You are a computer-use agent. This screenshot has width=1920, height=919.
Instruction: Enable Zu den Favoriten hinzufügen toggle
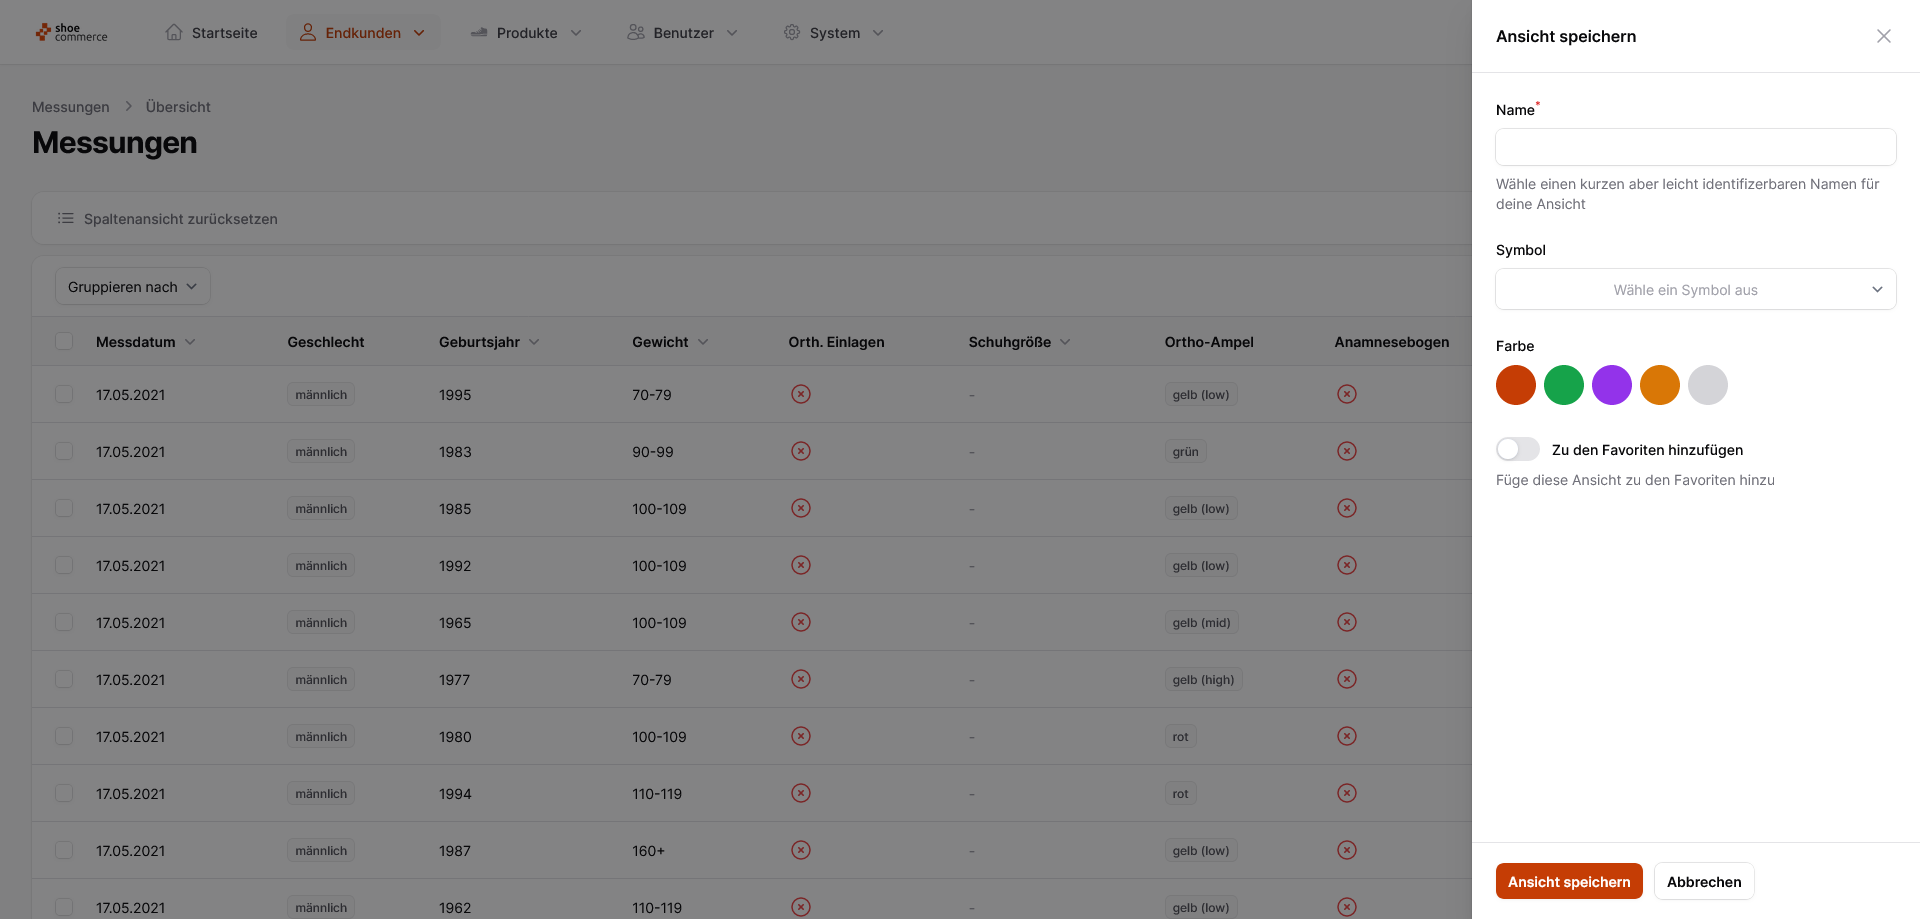tap(1517, 449)
